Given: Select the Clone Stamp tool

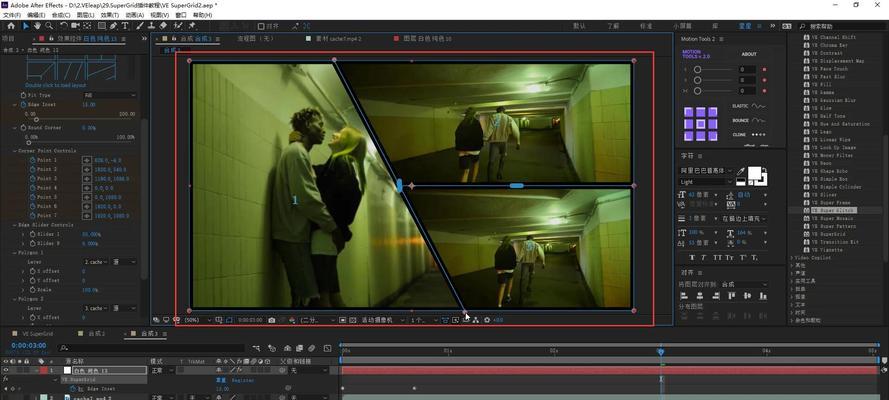Looking at the screenshot, I should (151, 26).
